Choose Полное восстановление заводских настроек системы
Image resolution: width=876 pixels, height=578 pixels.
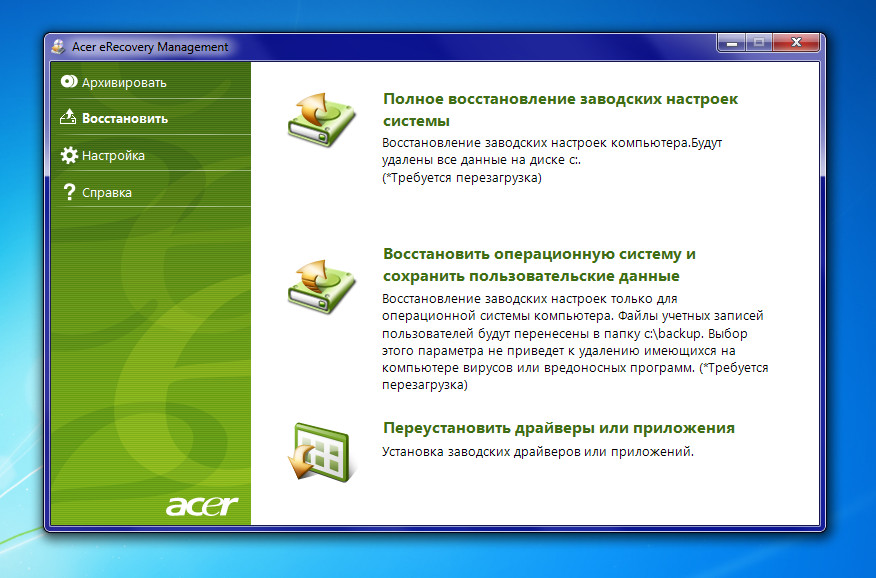coord(560,109)
